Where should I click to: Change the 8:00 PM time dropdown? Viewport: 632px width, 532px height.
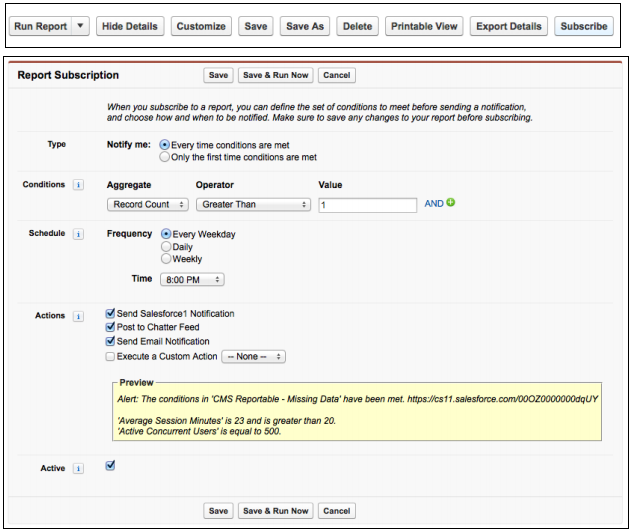pos(190,280)
